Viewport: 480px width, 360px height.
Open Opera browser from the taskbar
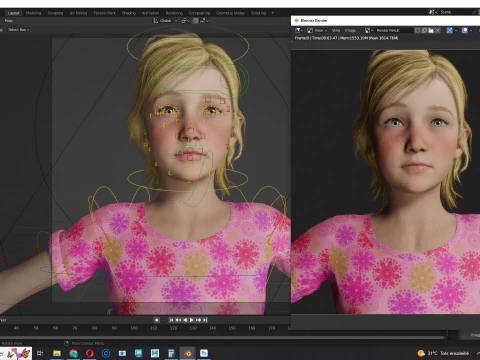(90, 353)
